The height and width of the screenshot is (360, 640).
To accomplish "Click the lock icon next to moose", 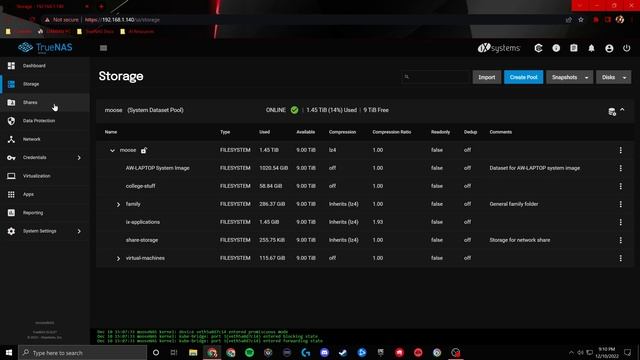I will (144, 150).
